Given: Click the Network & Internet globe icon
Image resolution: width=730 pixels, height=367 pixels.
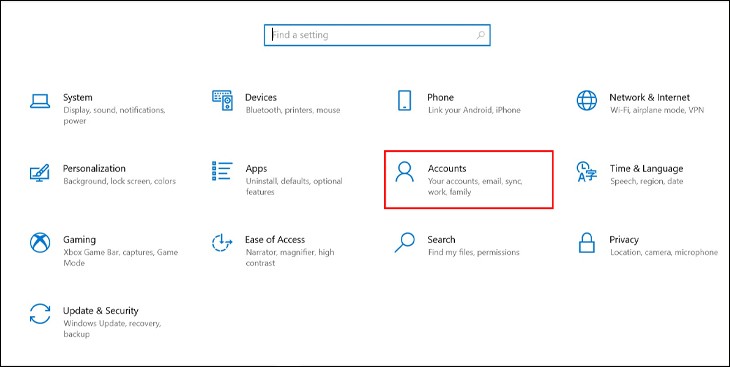Looking at the screenshot, I should point(587,101).
